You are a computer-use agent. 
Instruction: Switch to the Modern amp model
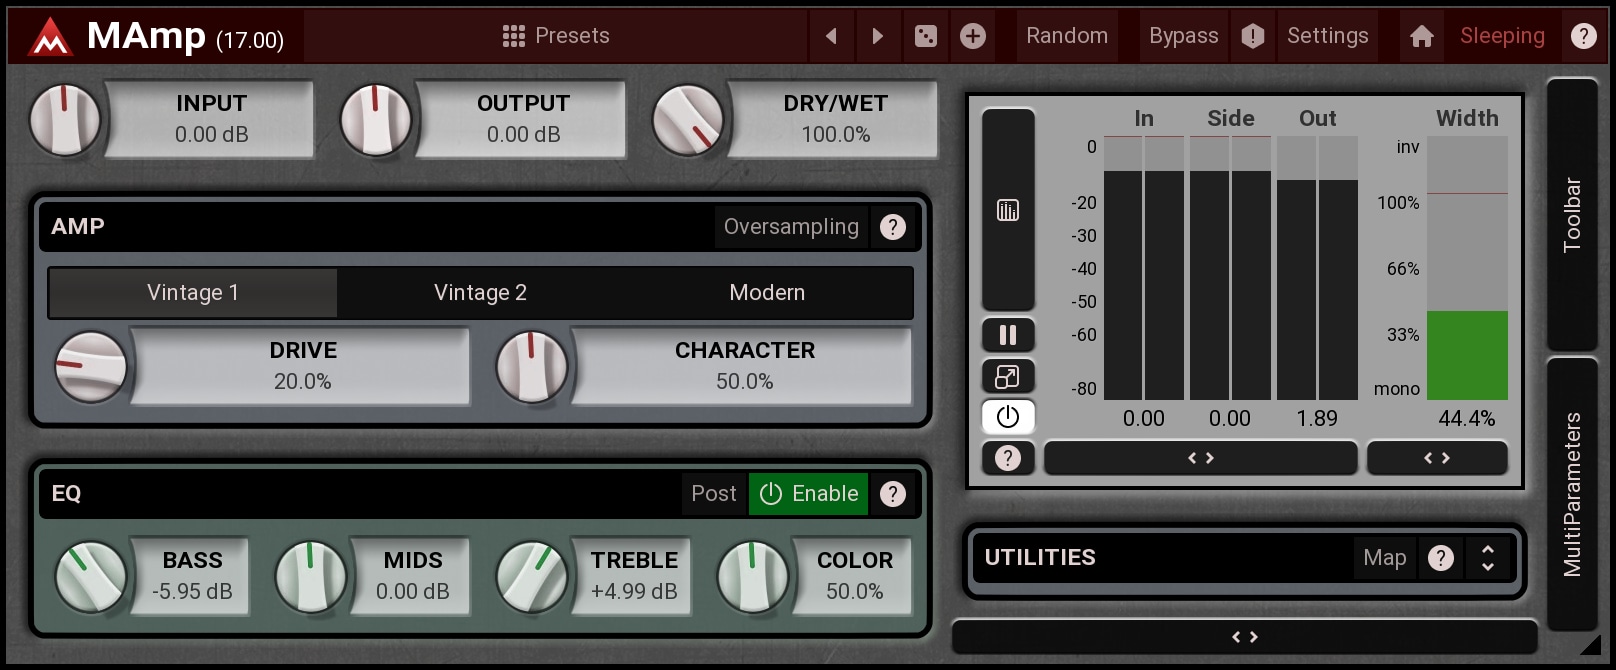[767, 293]
